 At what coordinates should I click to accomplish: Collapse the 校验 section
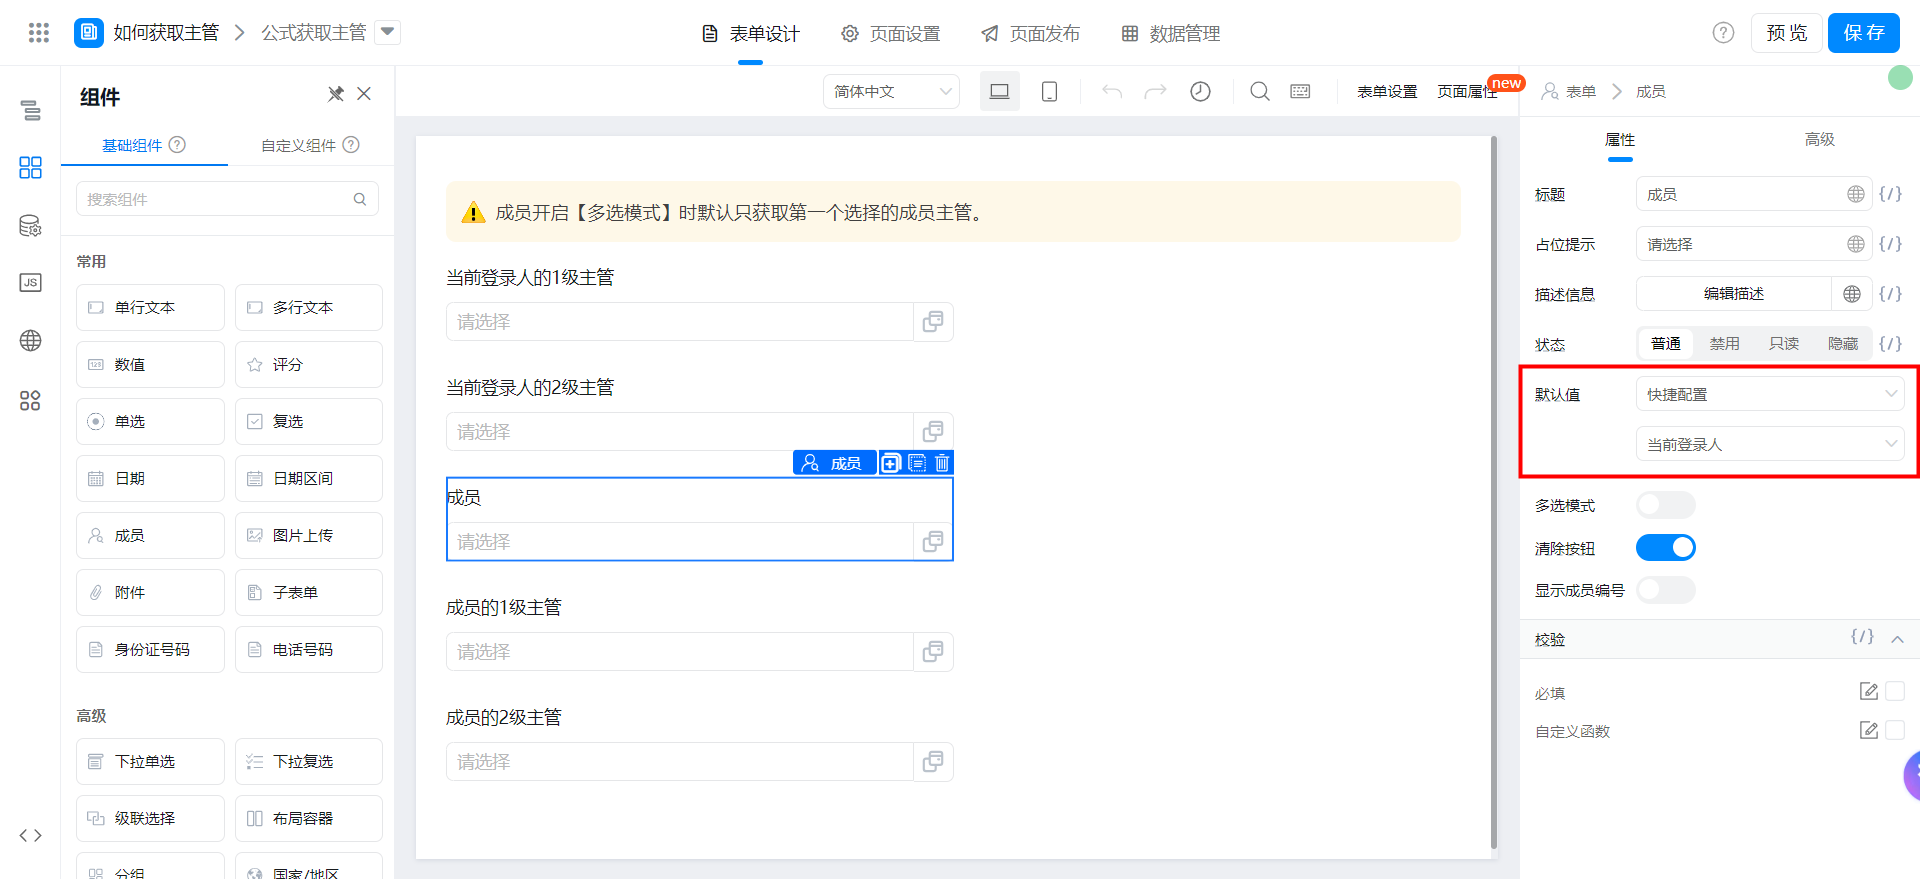coord(1897,639)
